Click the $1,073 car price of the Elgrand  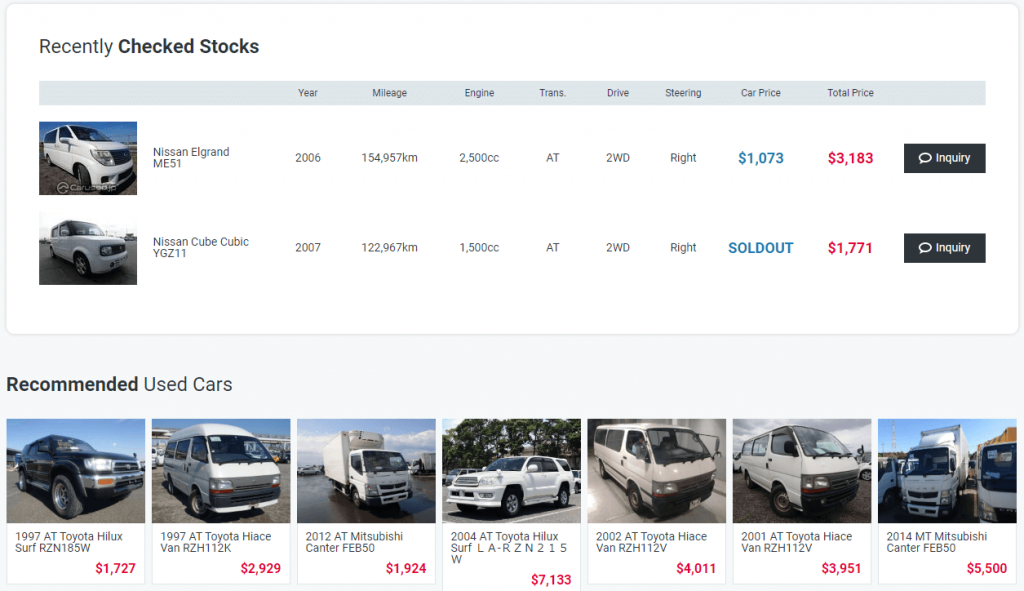[760, 158]
